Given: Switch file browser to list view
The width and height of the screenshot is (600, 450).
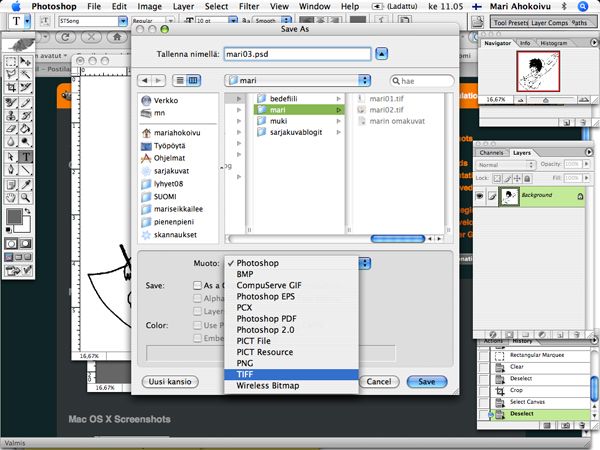Looking at the screenshot, I should (x=179, y=80).
